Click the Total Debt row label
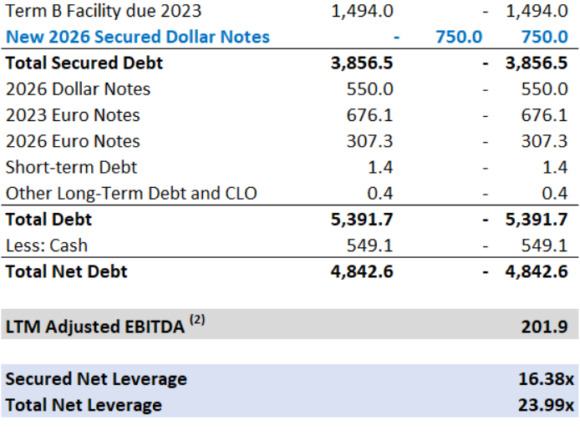The height and width of the screenshot is (435, 580). (48, 219)
